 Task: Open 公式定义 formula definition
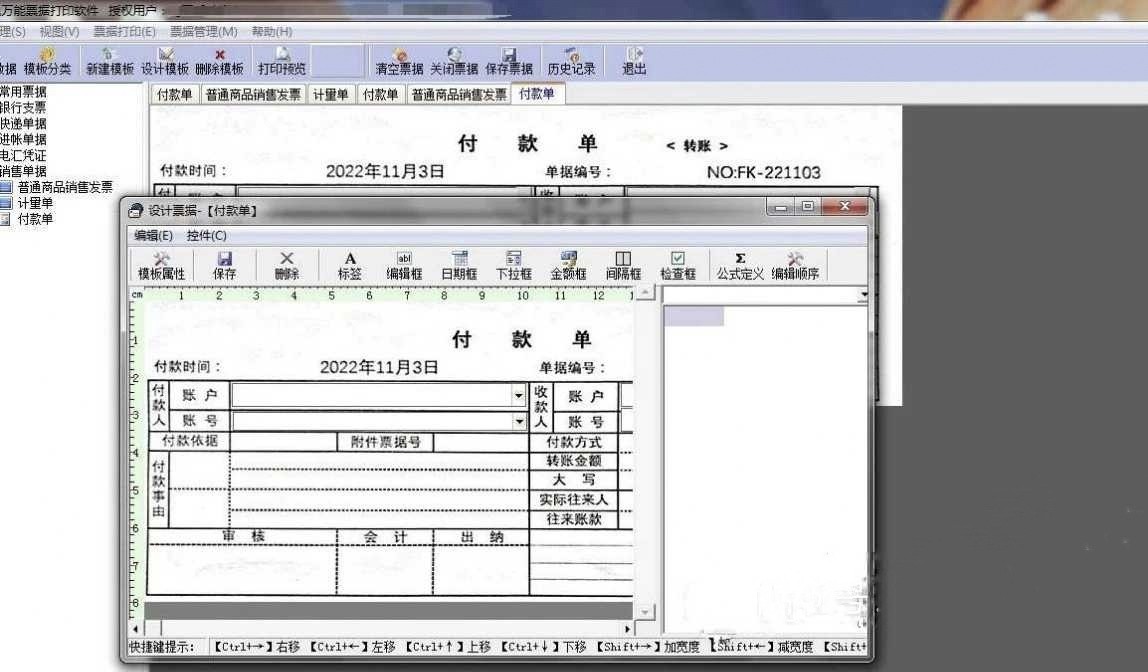[x=740, y=266]
